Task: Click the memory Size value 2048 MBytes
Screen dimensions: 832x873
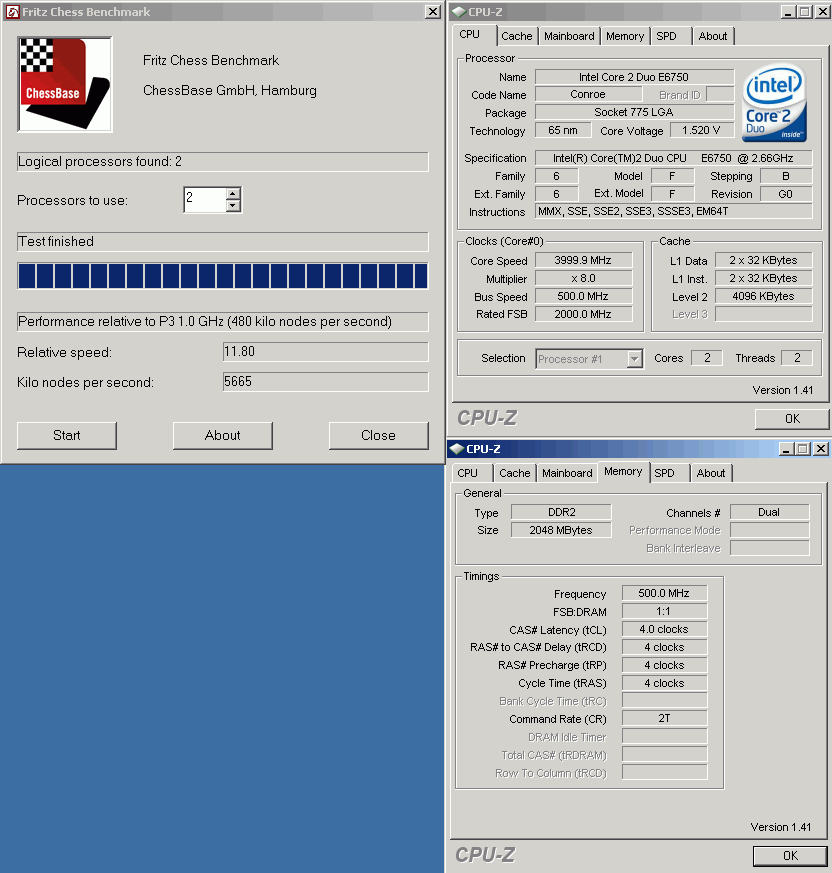Action: click(x=561, y=530)
